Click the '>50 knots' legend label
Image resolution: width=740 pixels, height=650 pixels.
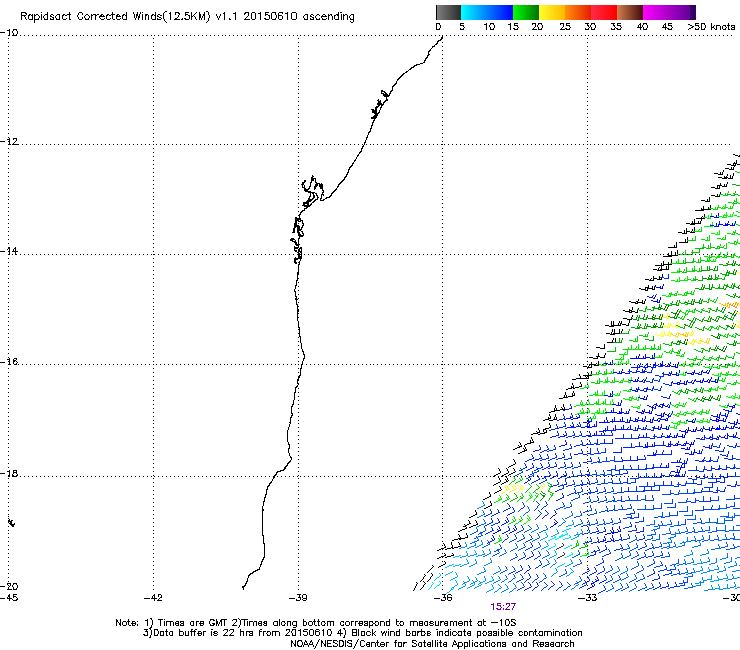coord(711,27)
